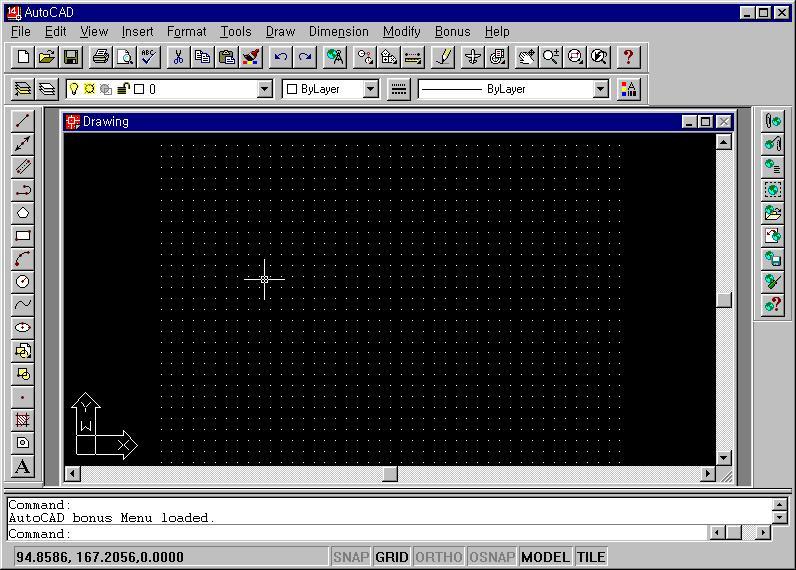Undo last action with Undo arrow
The image size is (796, 570).
point(280,57)
